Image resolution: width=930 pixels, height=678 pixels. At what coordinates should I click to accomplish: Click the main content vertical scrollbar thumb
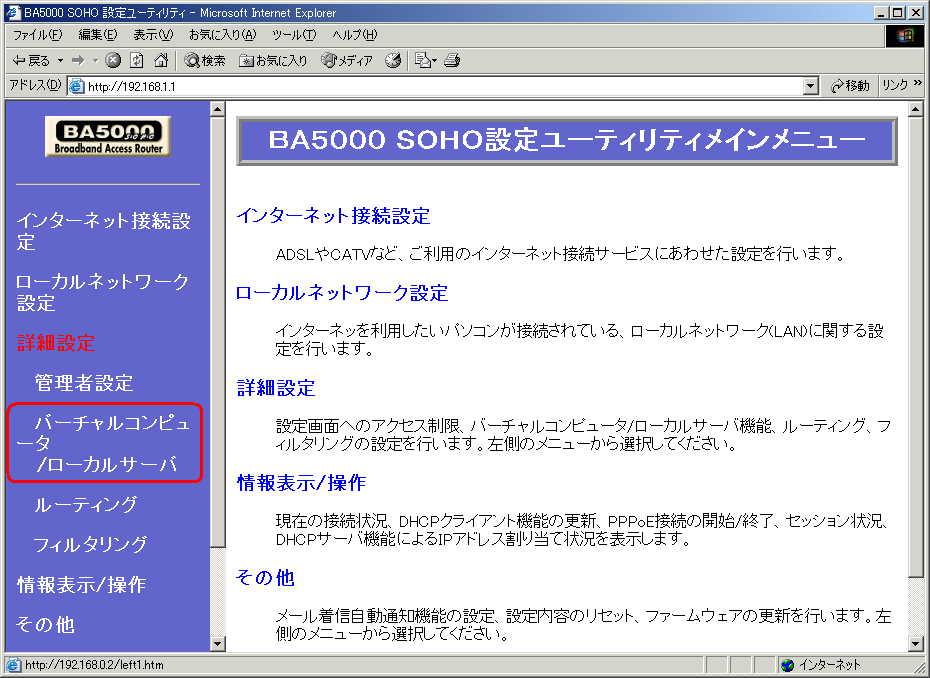[916, 346]
